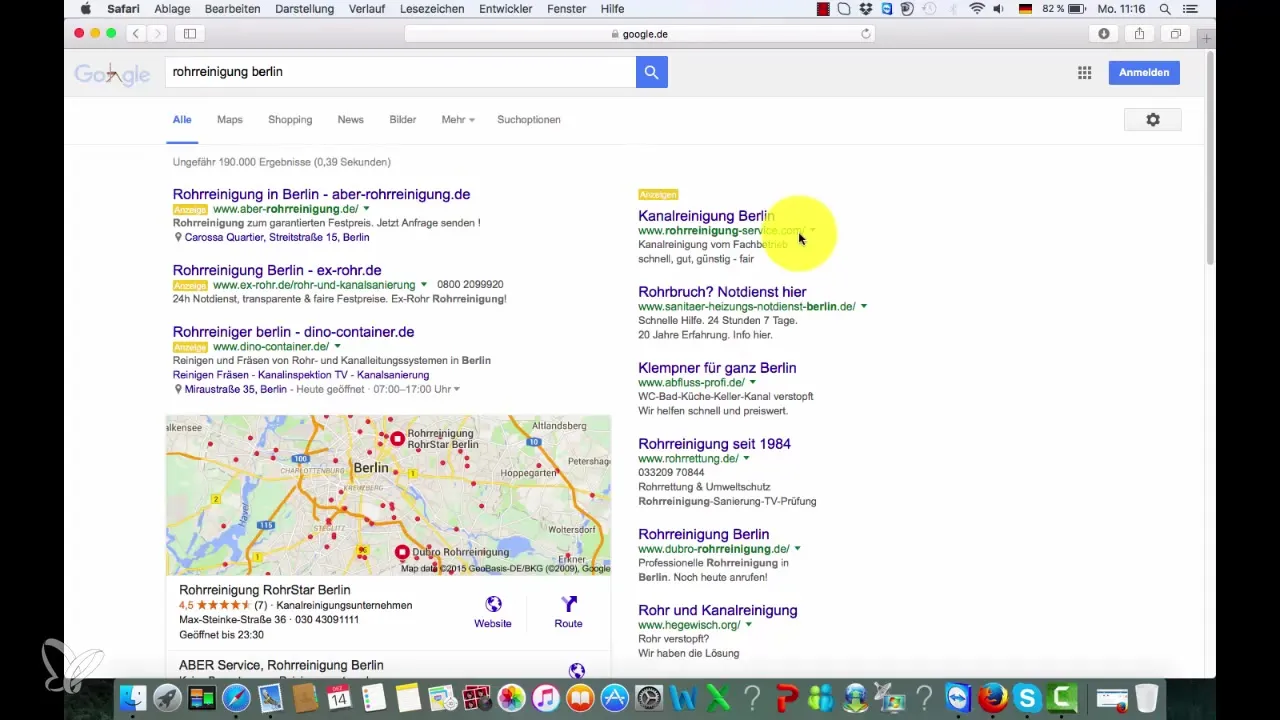
Task: Click the Berlin map thumbnail
Action: click(x=388, y=495)
